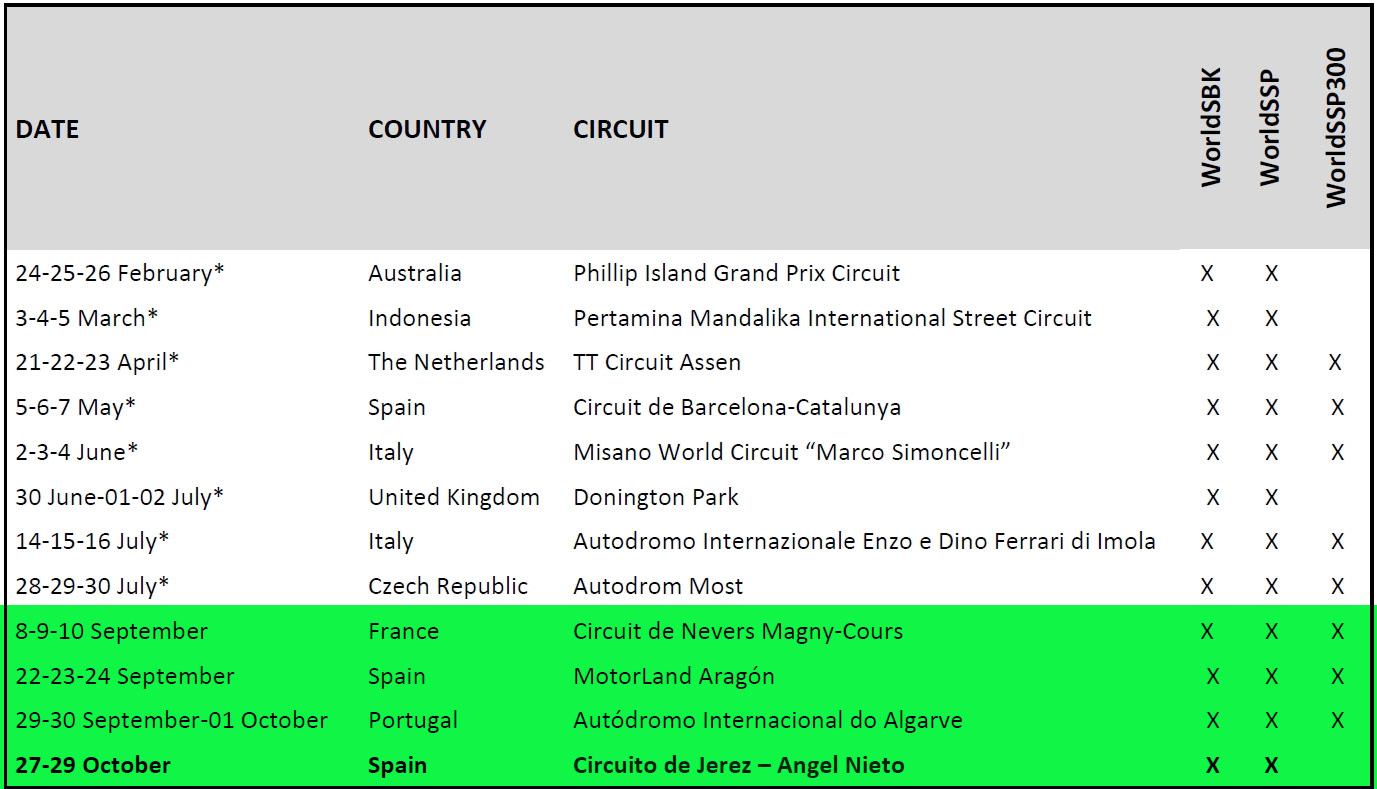Click Misano World Circuit "Marco Simoncelli" text
The image size is (1377, 789).
coord(792,452)
